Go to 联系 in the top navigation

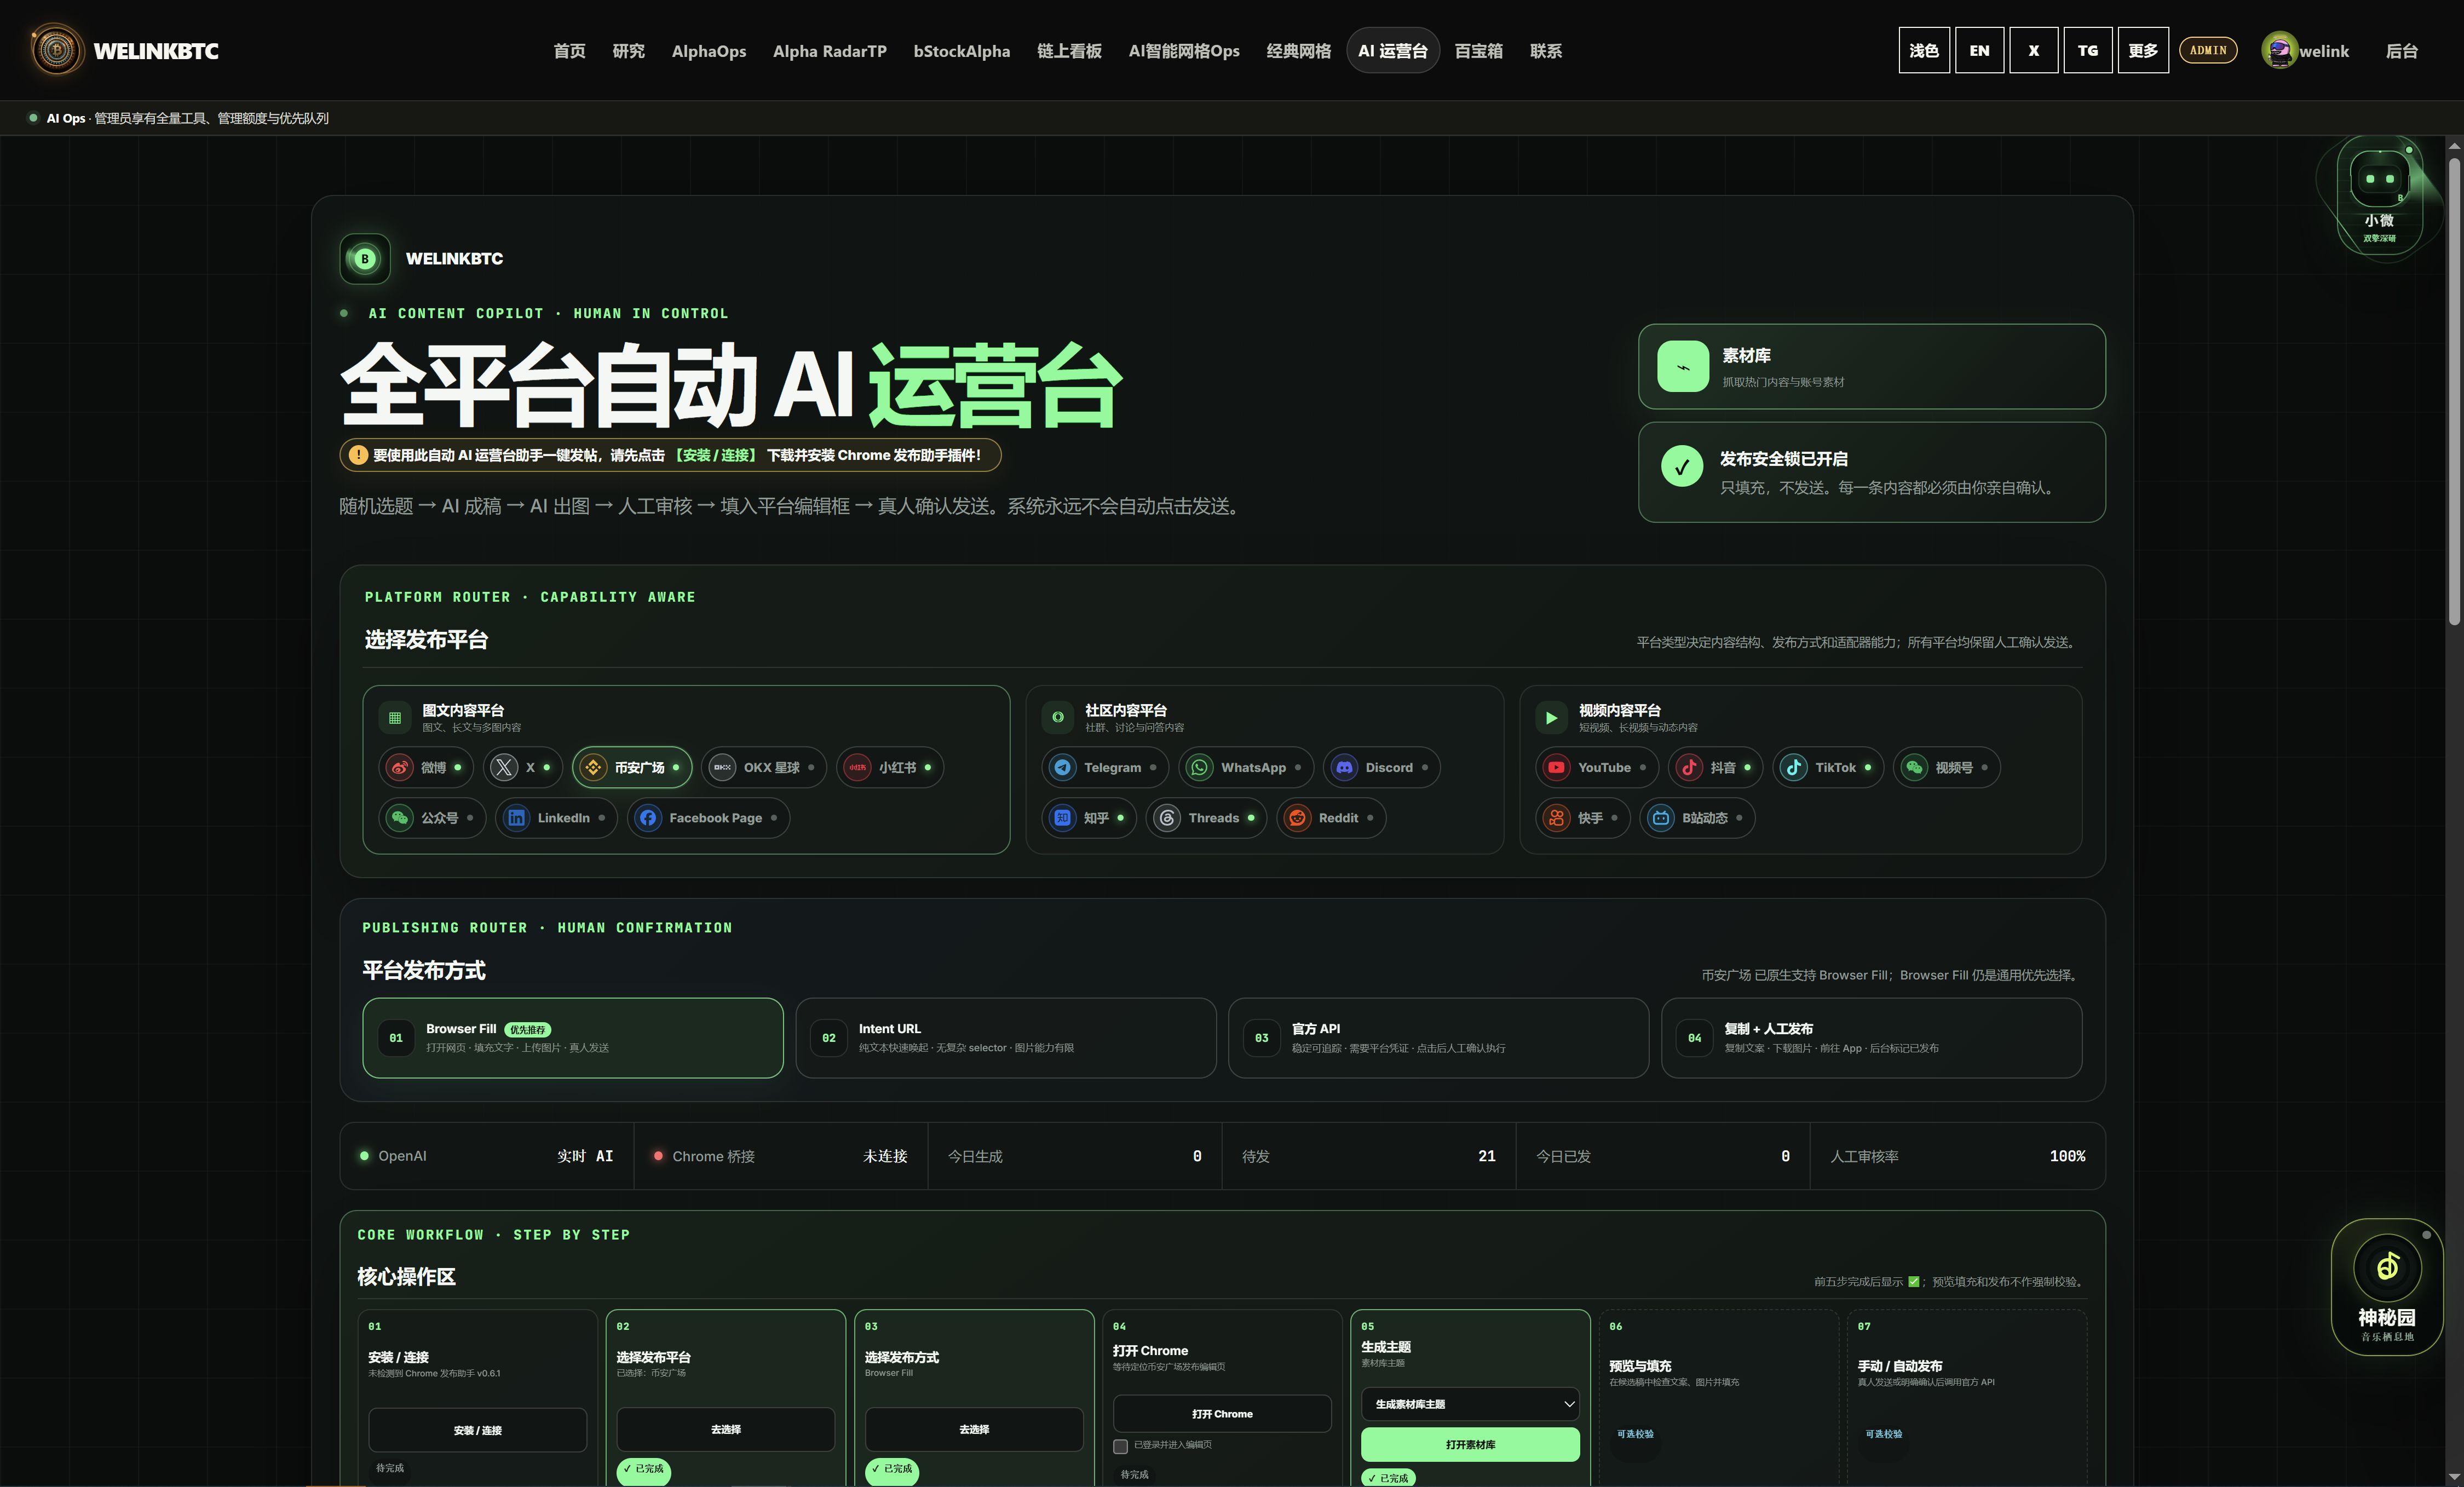tap(1546, 51)
